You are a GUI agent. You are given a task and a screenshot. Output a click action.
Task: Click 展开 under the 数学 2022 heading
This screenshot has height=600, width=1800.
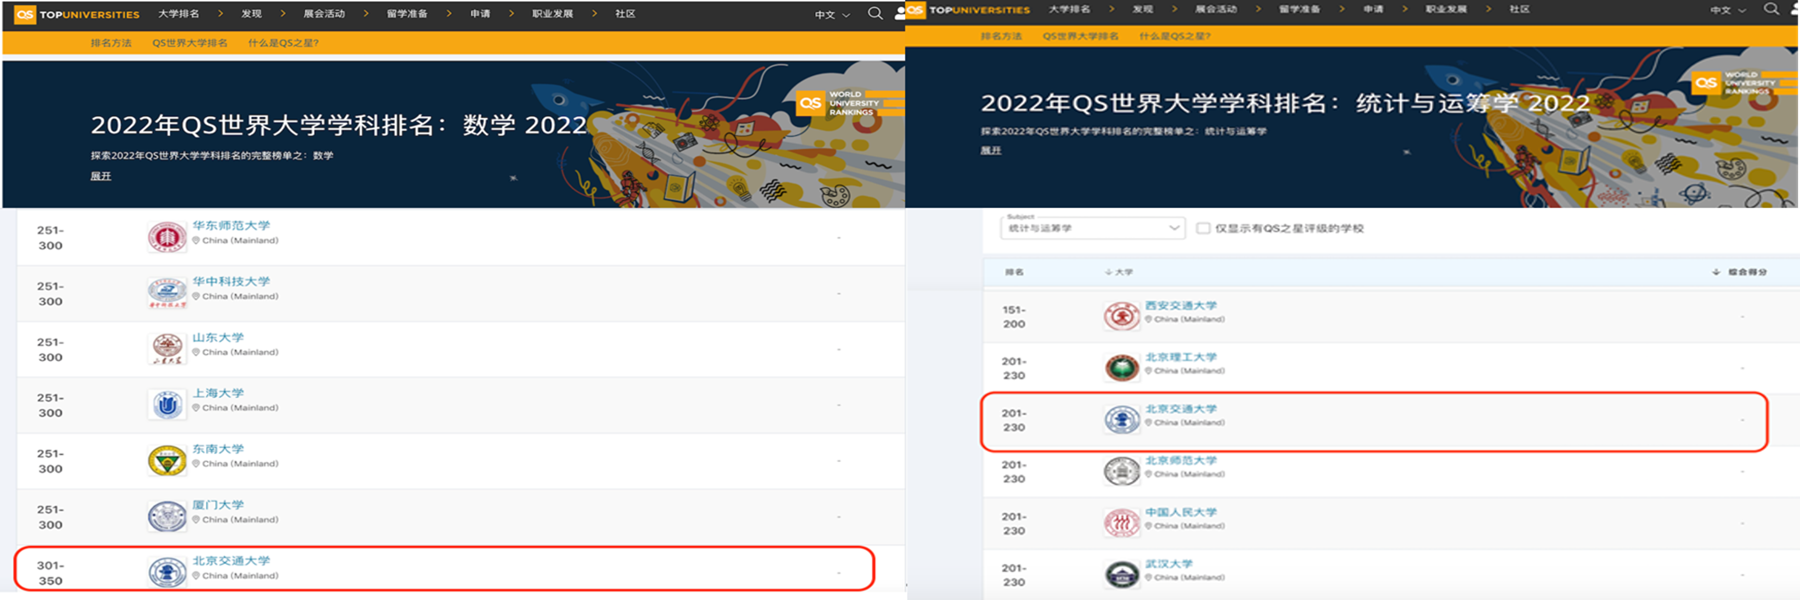[101, 176]
